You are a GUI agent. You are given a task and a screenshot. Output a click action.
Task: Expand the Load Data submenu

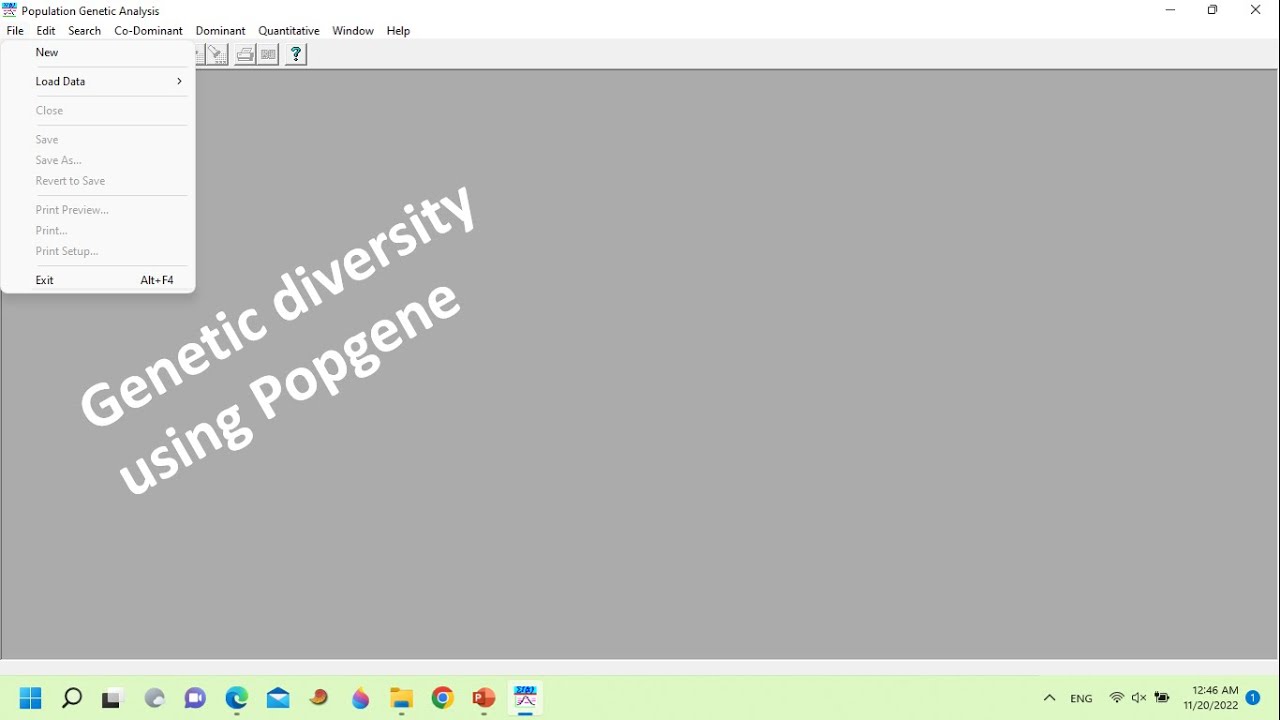98,81
